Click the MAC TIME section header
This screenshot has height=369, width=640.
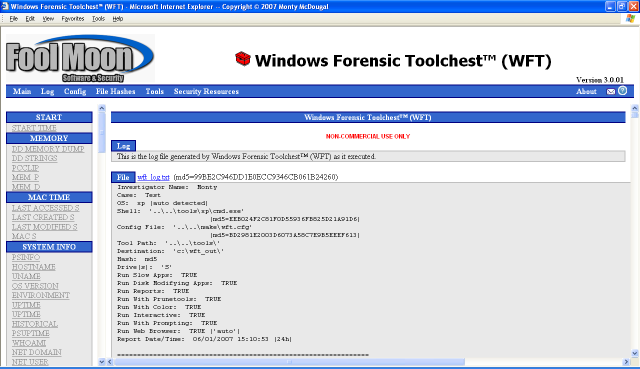pyautogui.click(x=49, y=197)
